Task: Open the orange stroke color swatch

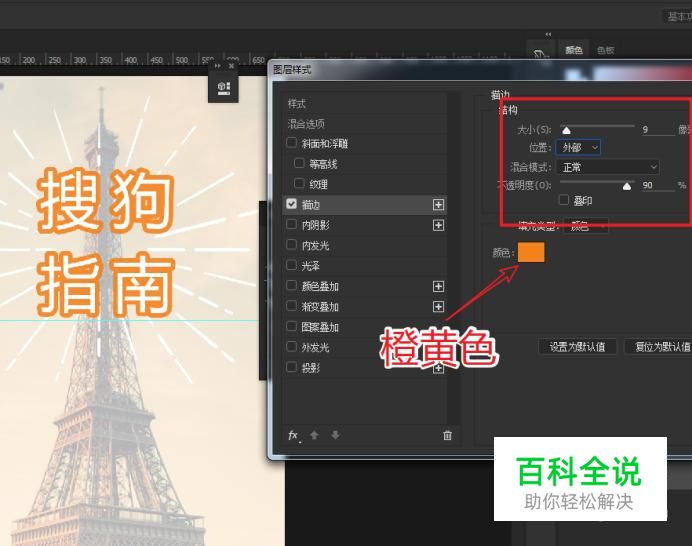Action: 531,252
